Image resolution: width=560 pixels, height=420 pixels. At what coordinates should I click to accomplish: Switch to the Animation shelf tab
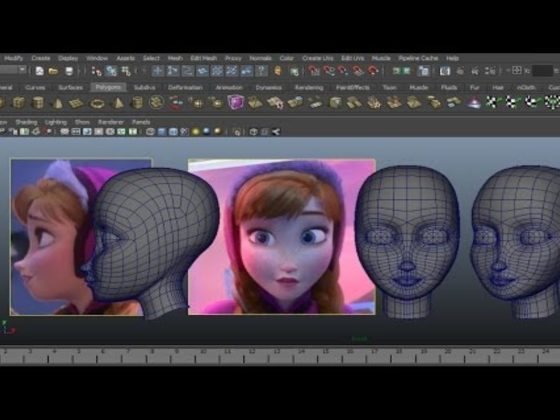pyautogui.click(x=229, y=88)
